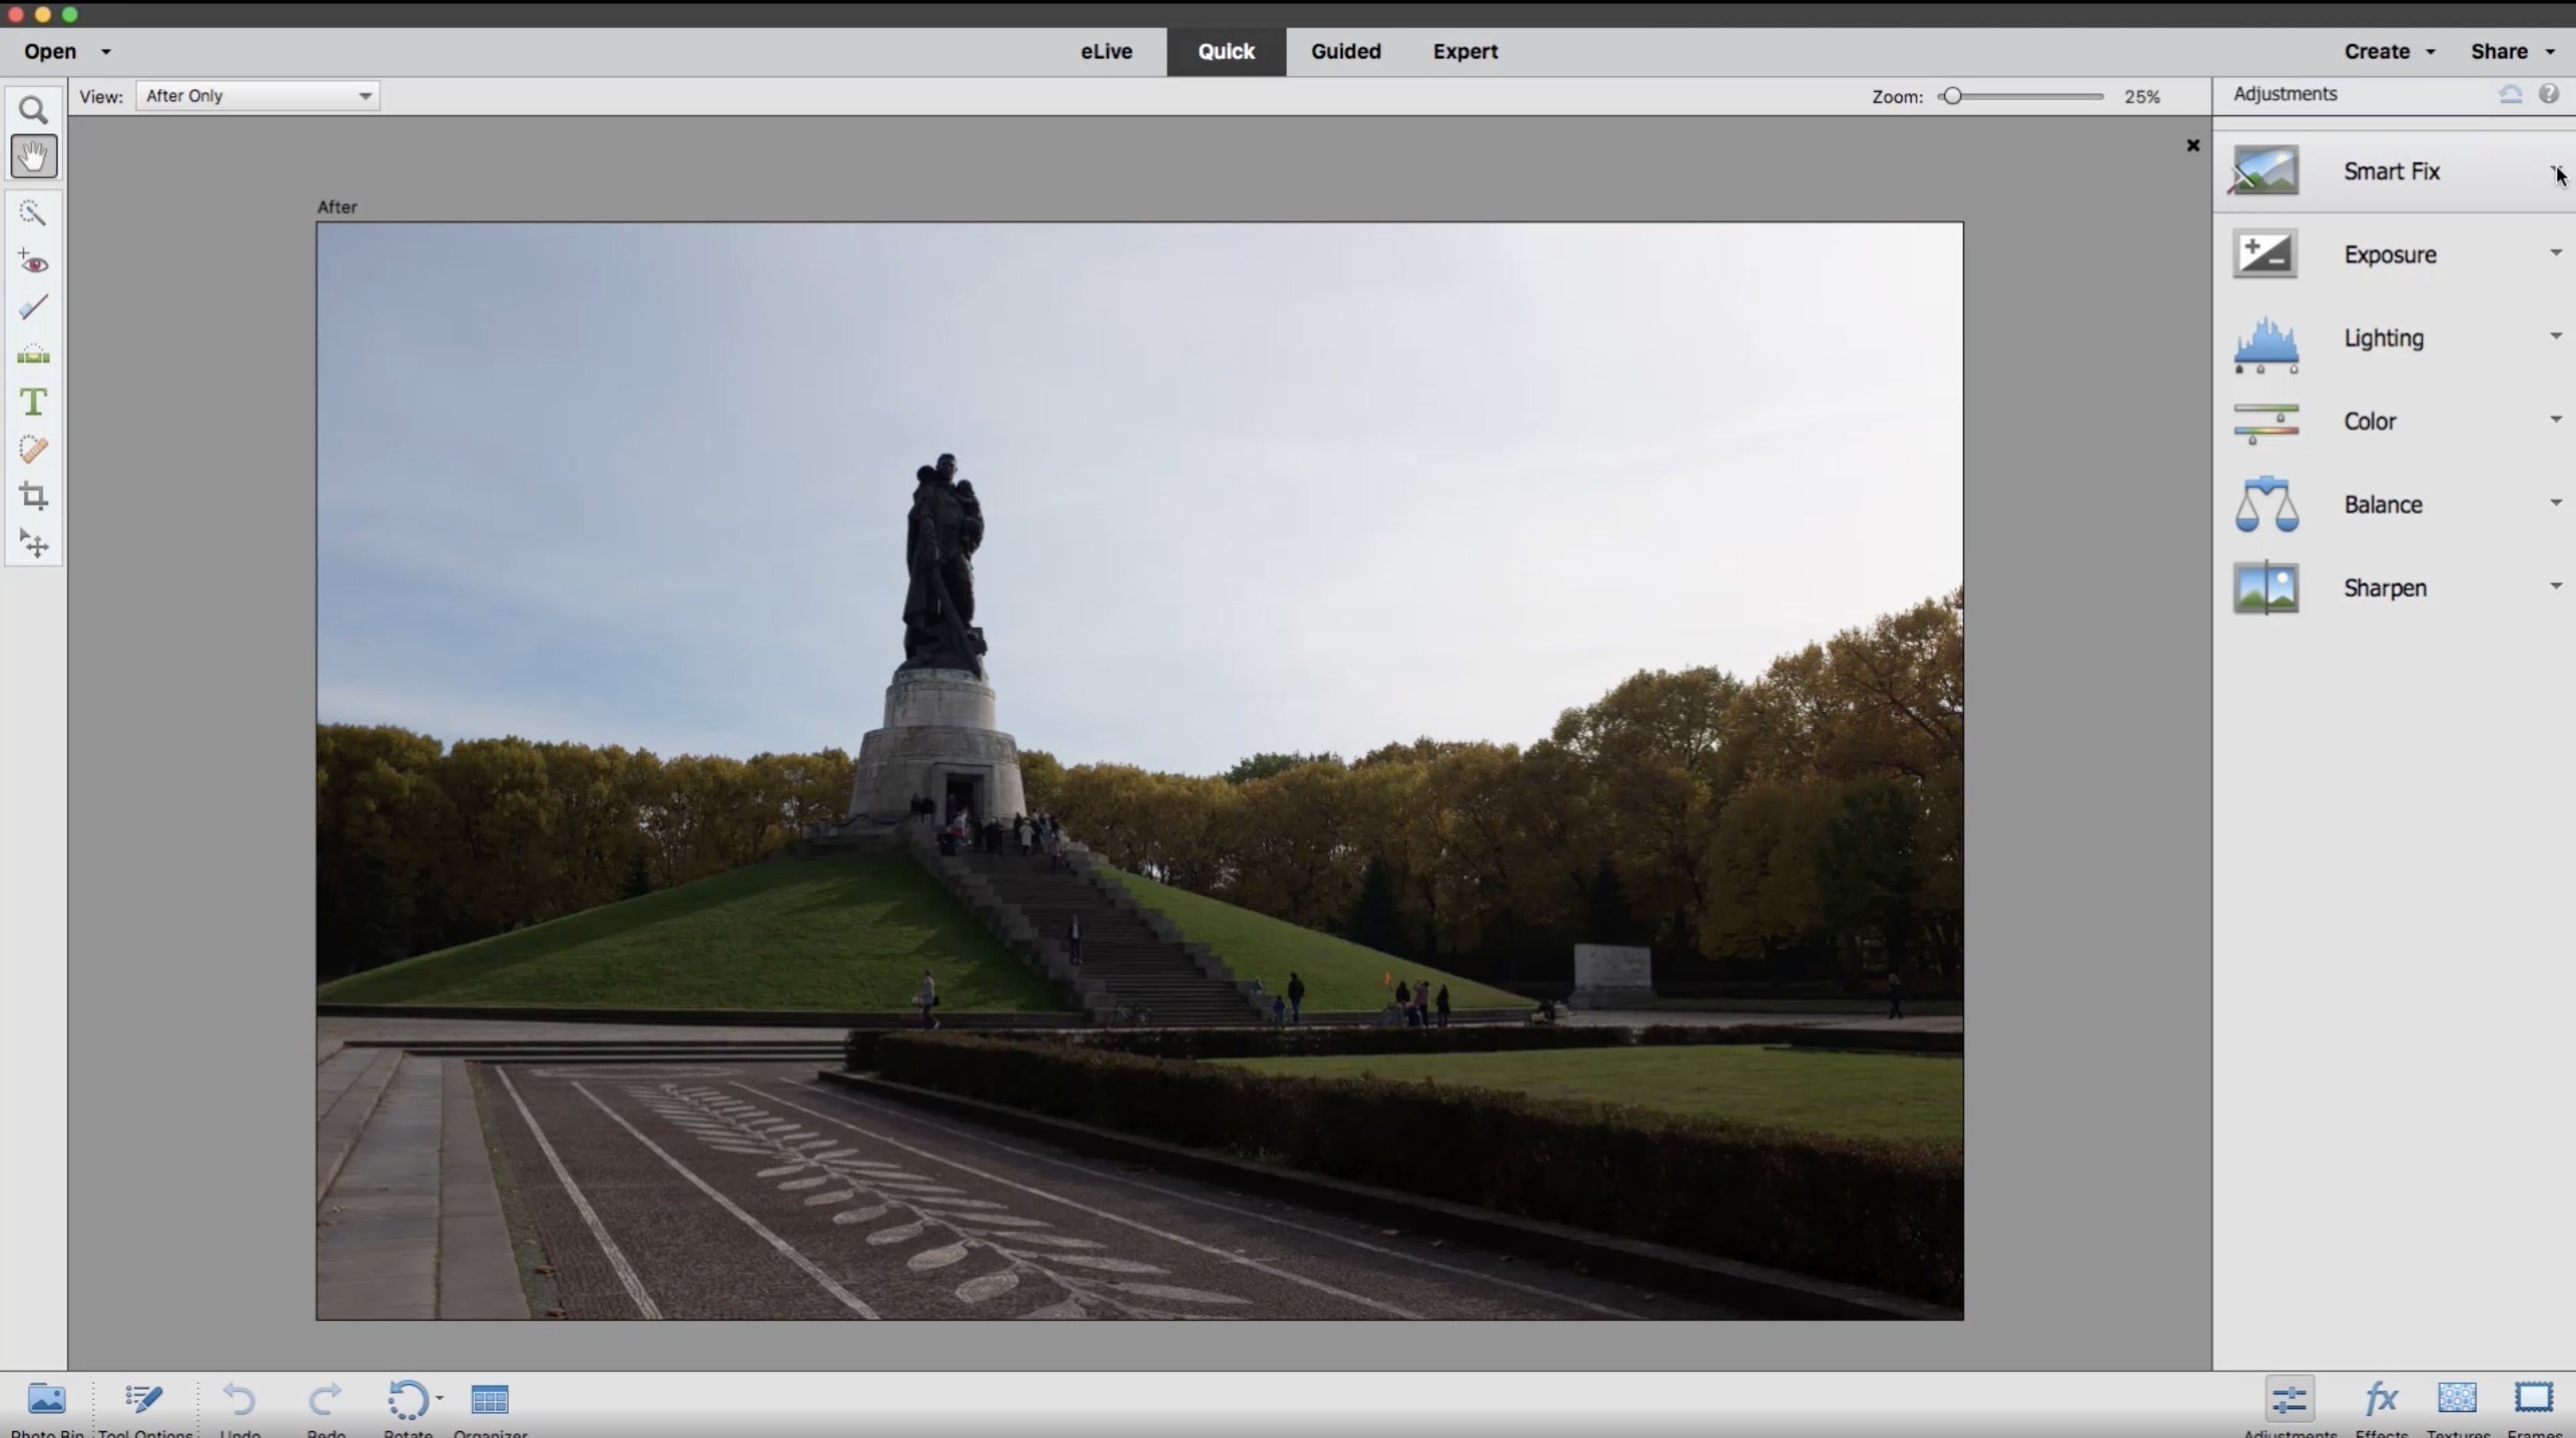Open the Create menu
2576x1438 pixels.
coord(2387,52)
